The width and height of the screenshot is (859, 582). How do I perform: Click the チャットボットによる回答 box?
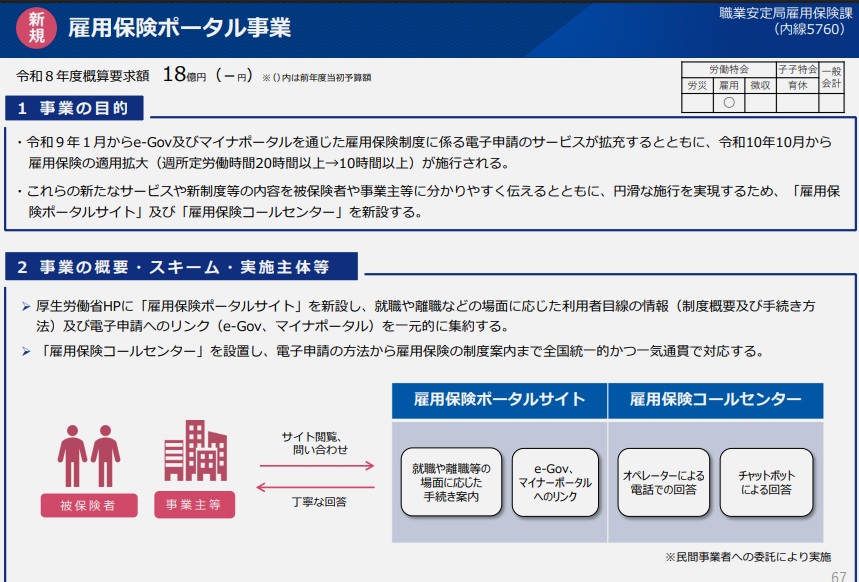[767, 482]
